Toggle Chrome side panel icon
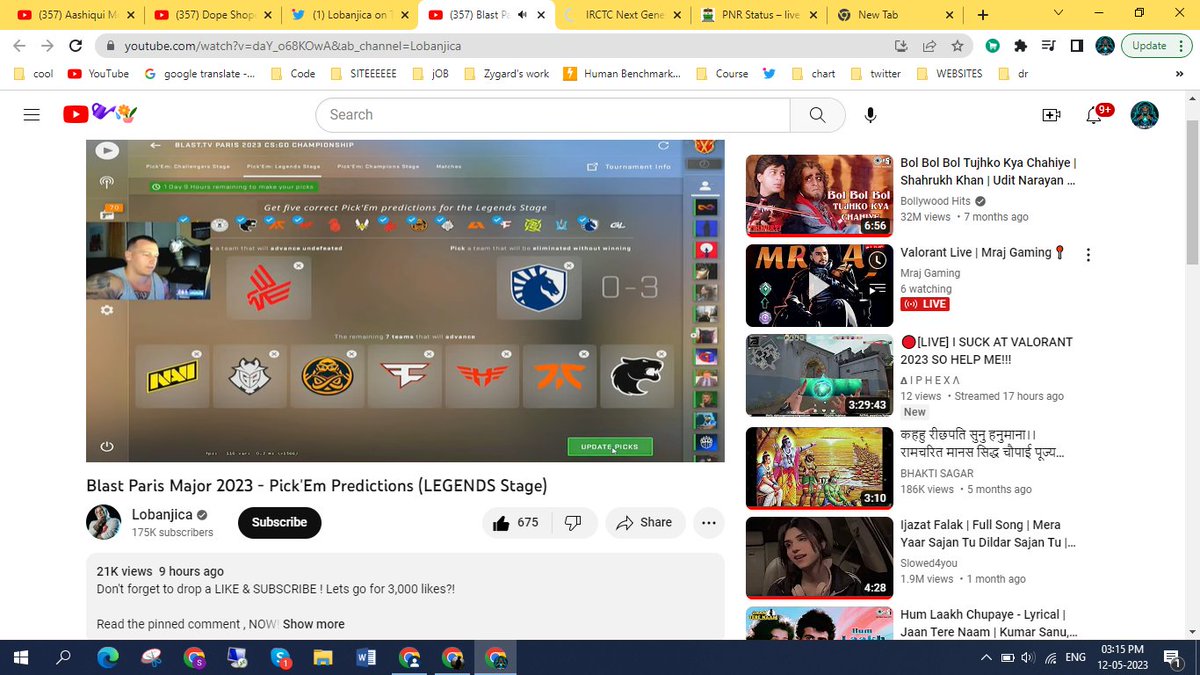Viewport: 1200px width, 675px height. pos(1076,46)
